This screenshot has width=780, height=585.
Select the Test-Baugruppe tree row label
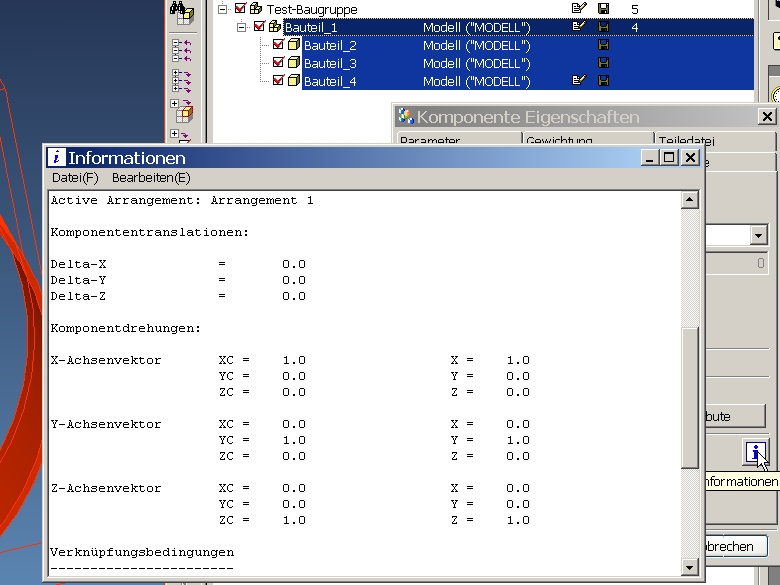click(312, 9)
